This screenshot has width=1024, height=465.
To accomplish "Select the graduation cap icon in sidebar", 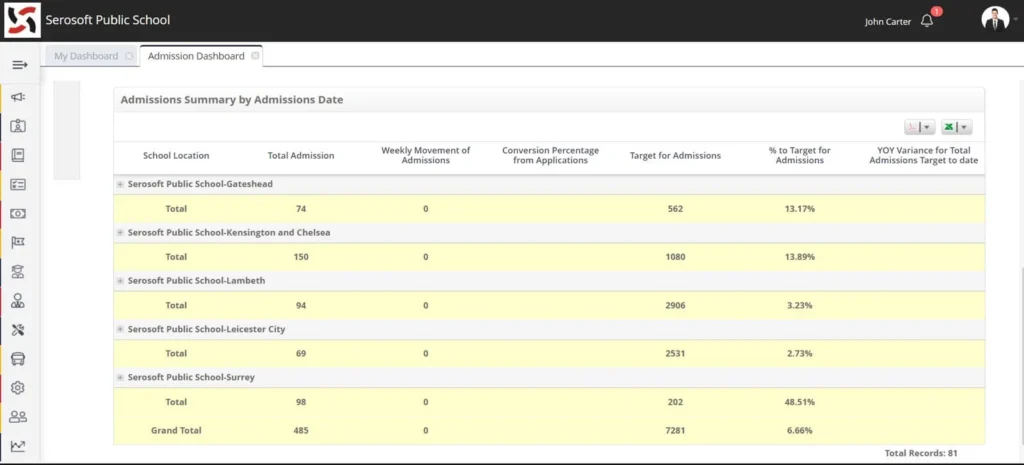I will (x=18, y=271).
